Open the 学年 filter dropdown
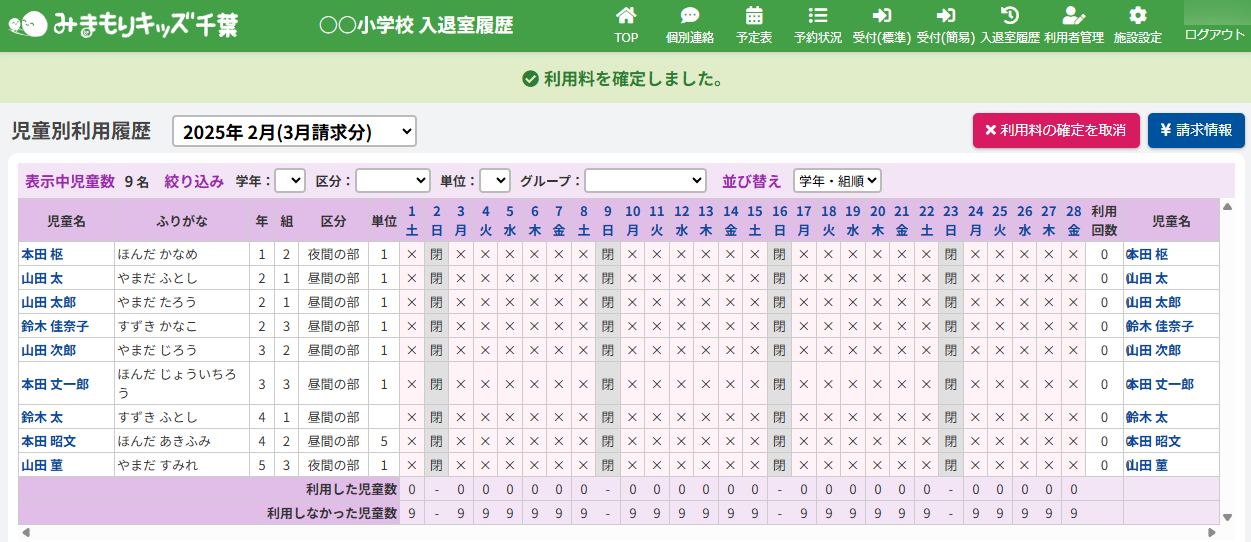The height and width of the screenshot is (542, 1251). tap(290, 181)
